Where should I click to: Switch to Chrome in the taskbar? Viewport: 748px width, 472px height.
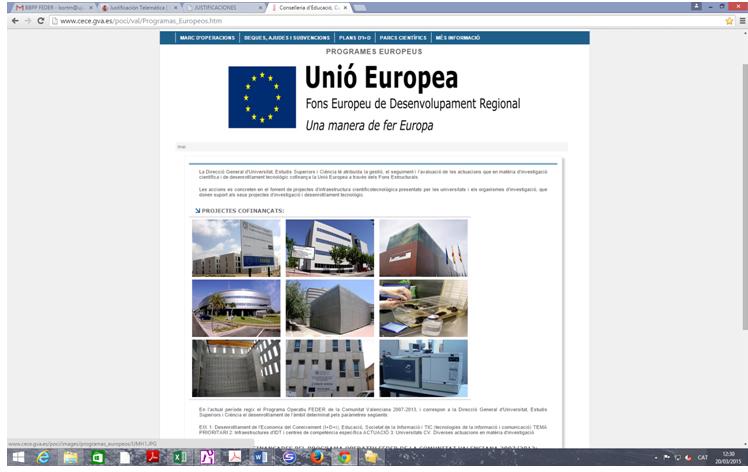pos(344,457)
